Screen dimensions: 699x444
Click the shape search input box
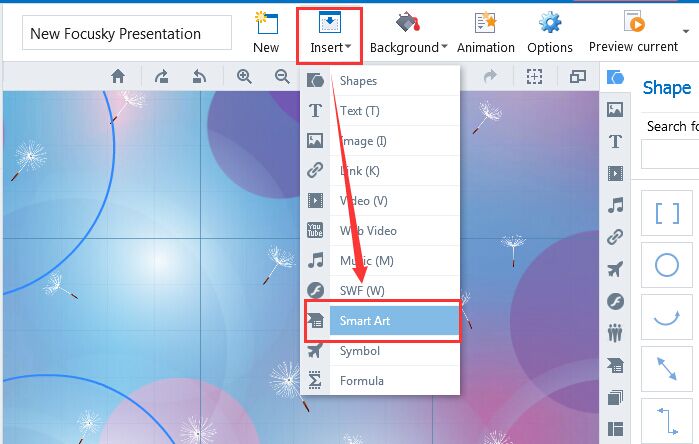(670, 154)
